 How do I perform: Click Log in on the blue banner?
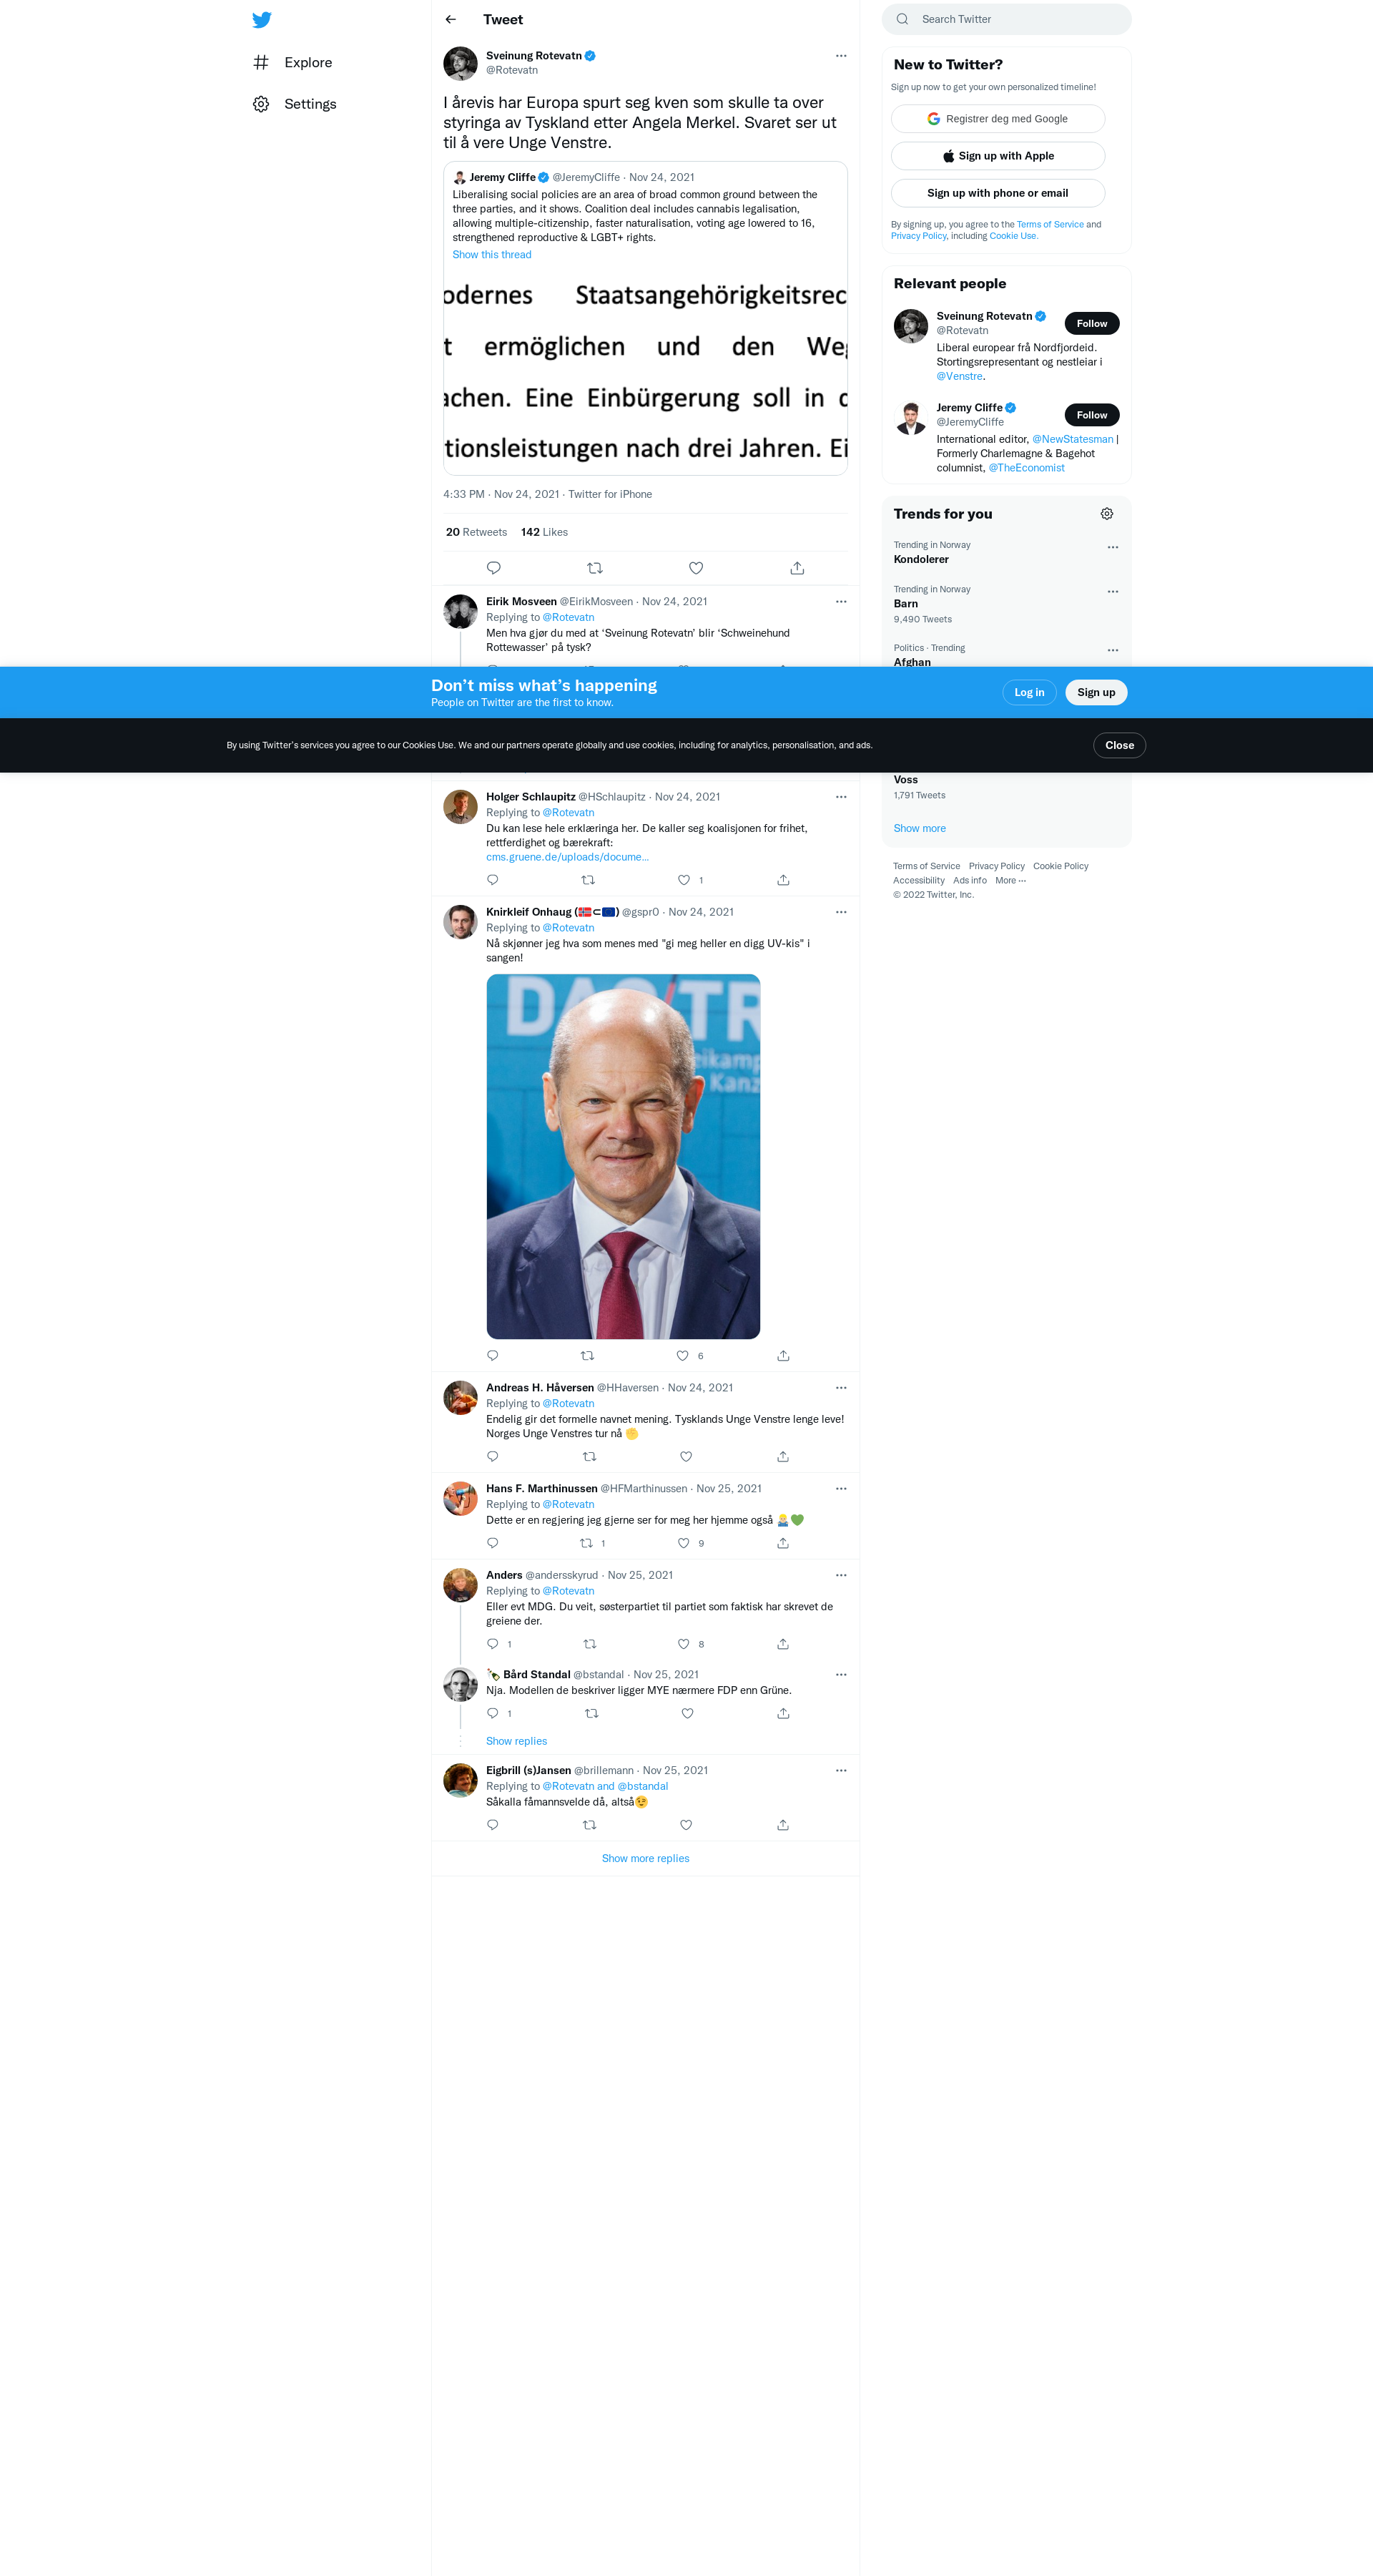1029,692
